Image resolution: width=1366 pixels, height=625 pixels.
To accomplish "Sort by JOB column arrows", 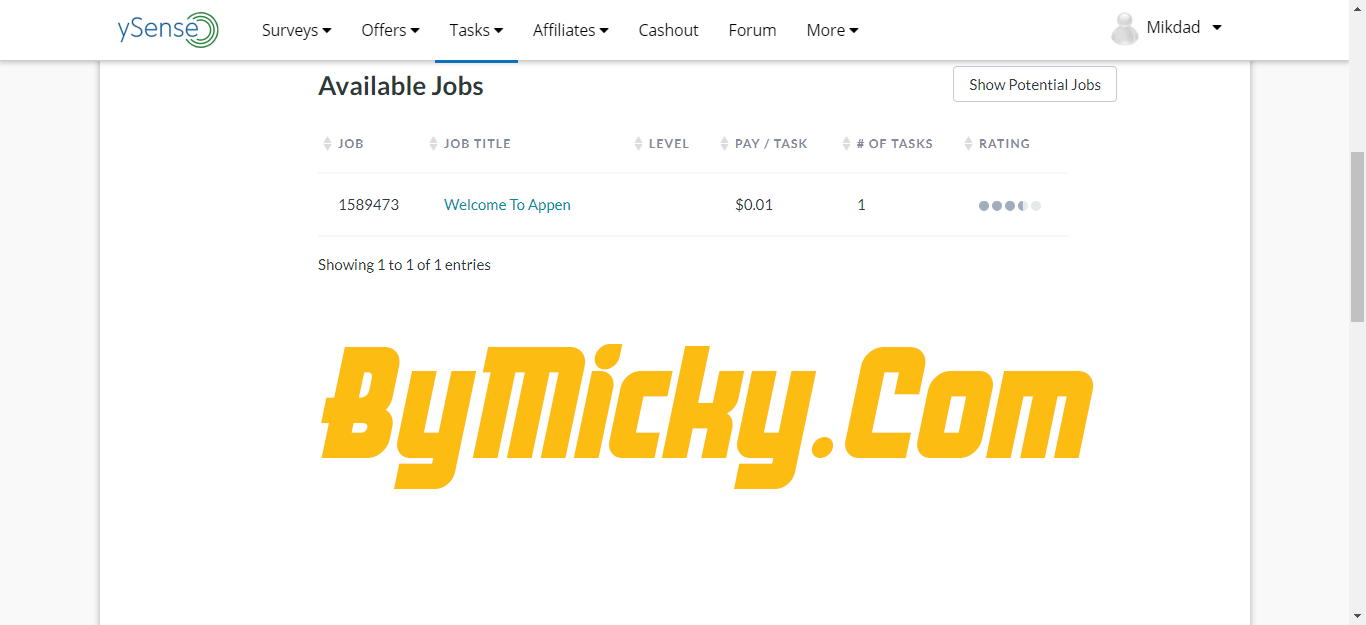I will (x=327, y=144).
